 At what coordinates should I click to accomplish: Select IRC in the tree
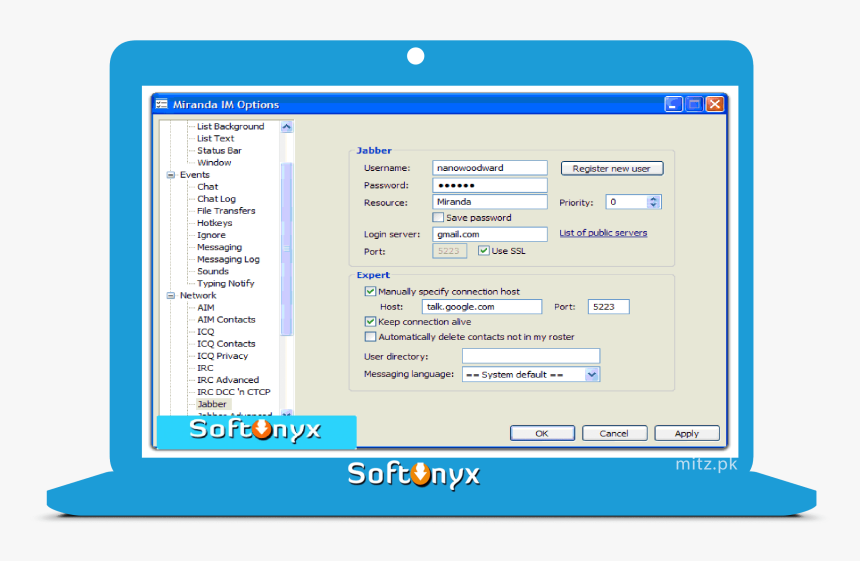205,367
